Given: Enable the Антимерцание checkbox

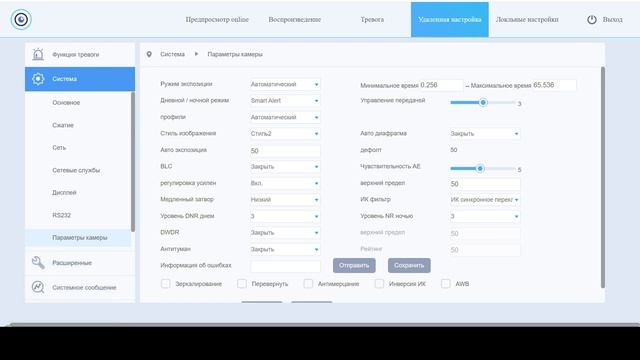Looking at the screenshot, I should pos(308,284).
